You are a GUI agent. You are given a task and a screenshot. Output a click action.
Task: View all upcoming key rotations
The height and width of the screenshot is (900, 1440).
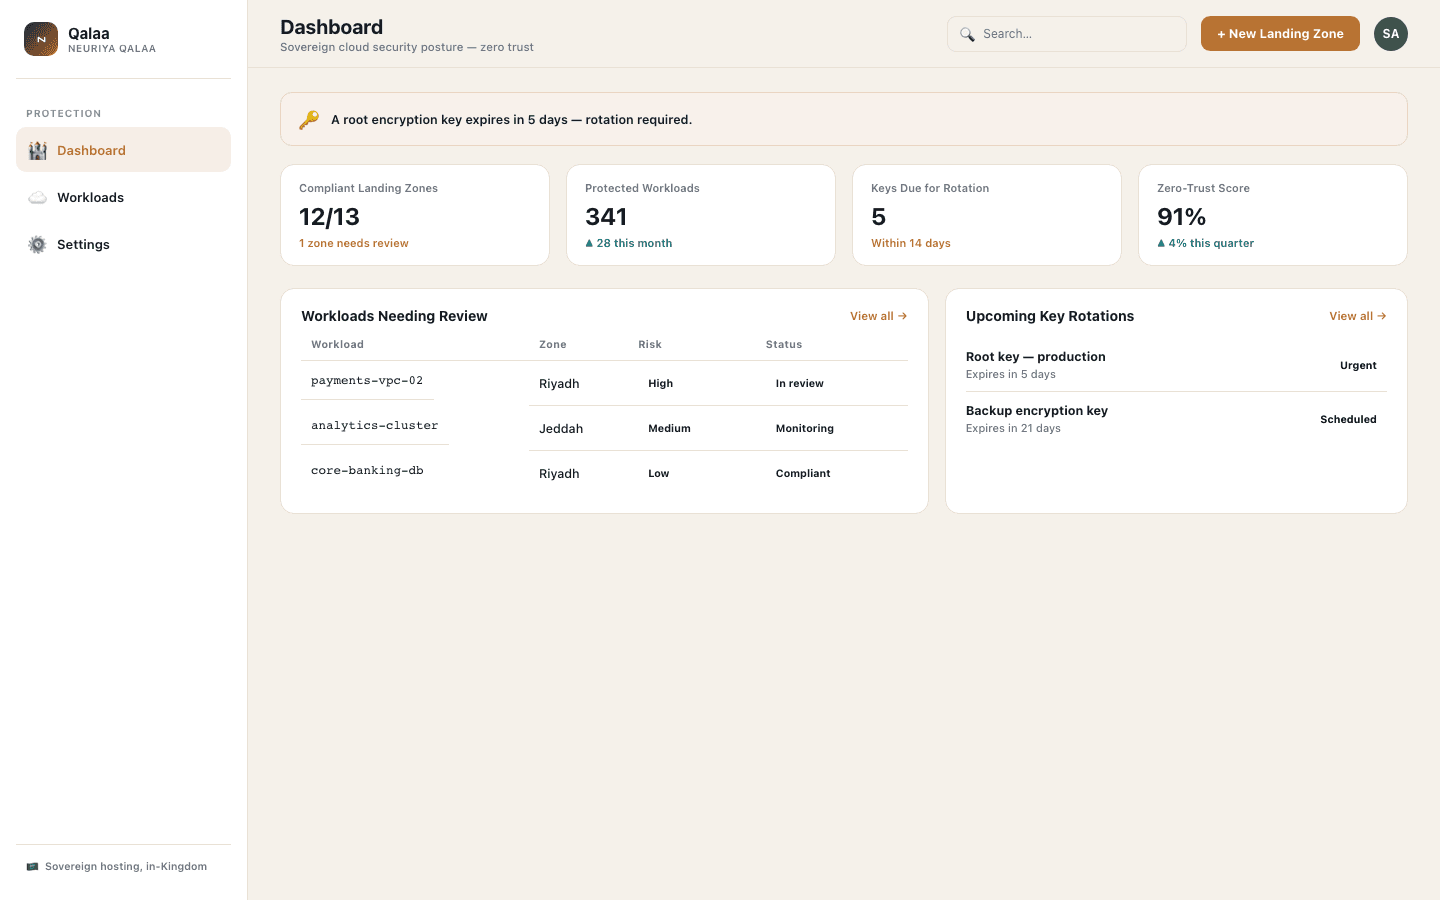tap(1358, 316)
